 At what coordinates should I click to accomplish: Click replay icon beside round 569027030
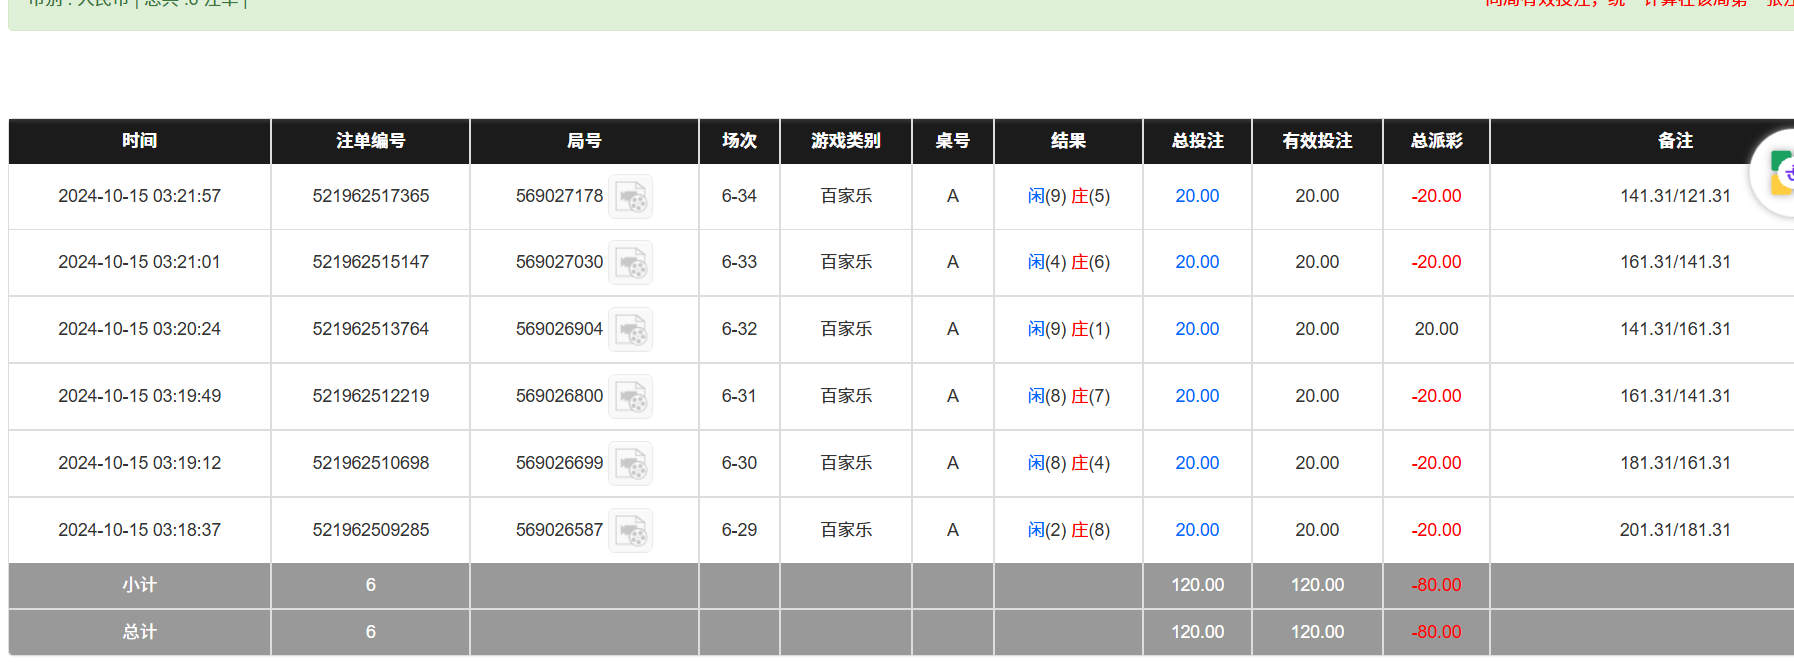[631, 263]
